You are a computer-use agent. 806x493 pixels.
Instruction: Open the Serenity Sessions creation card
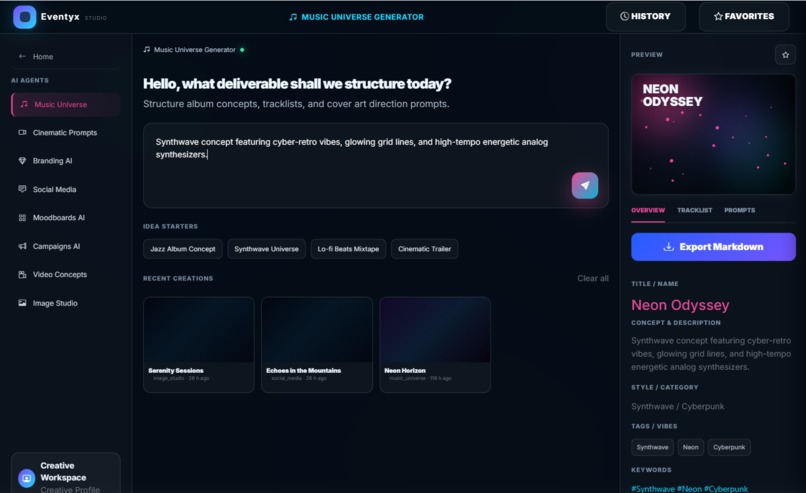coord(199,344)
